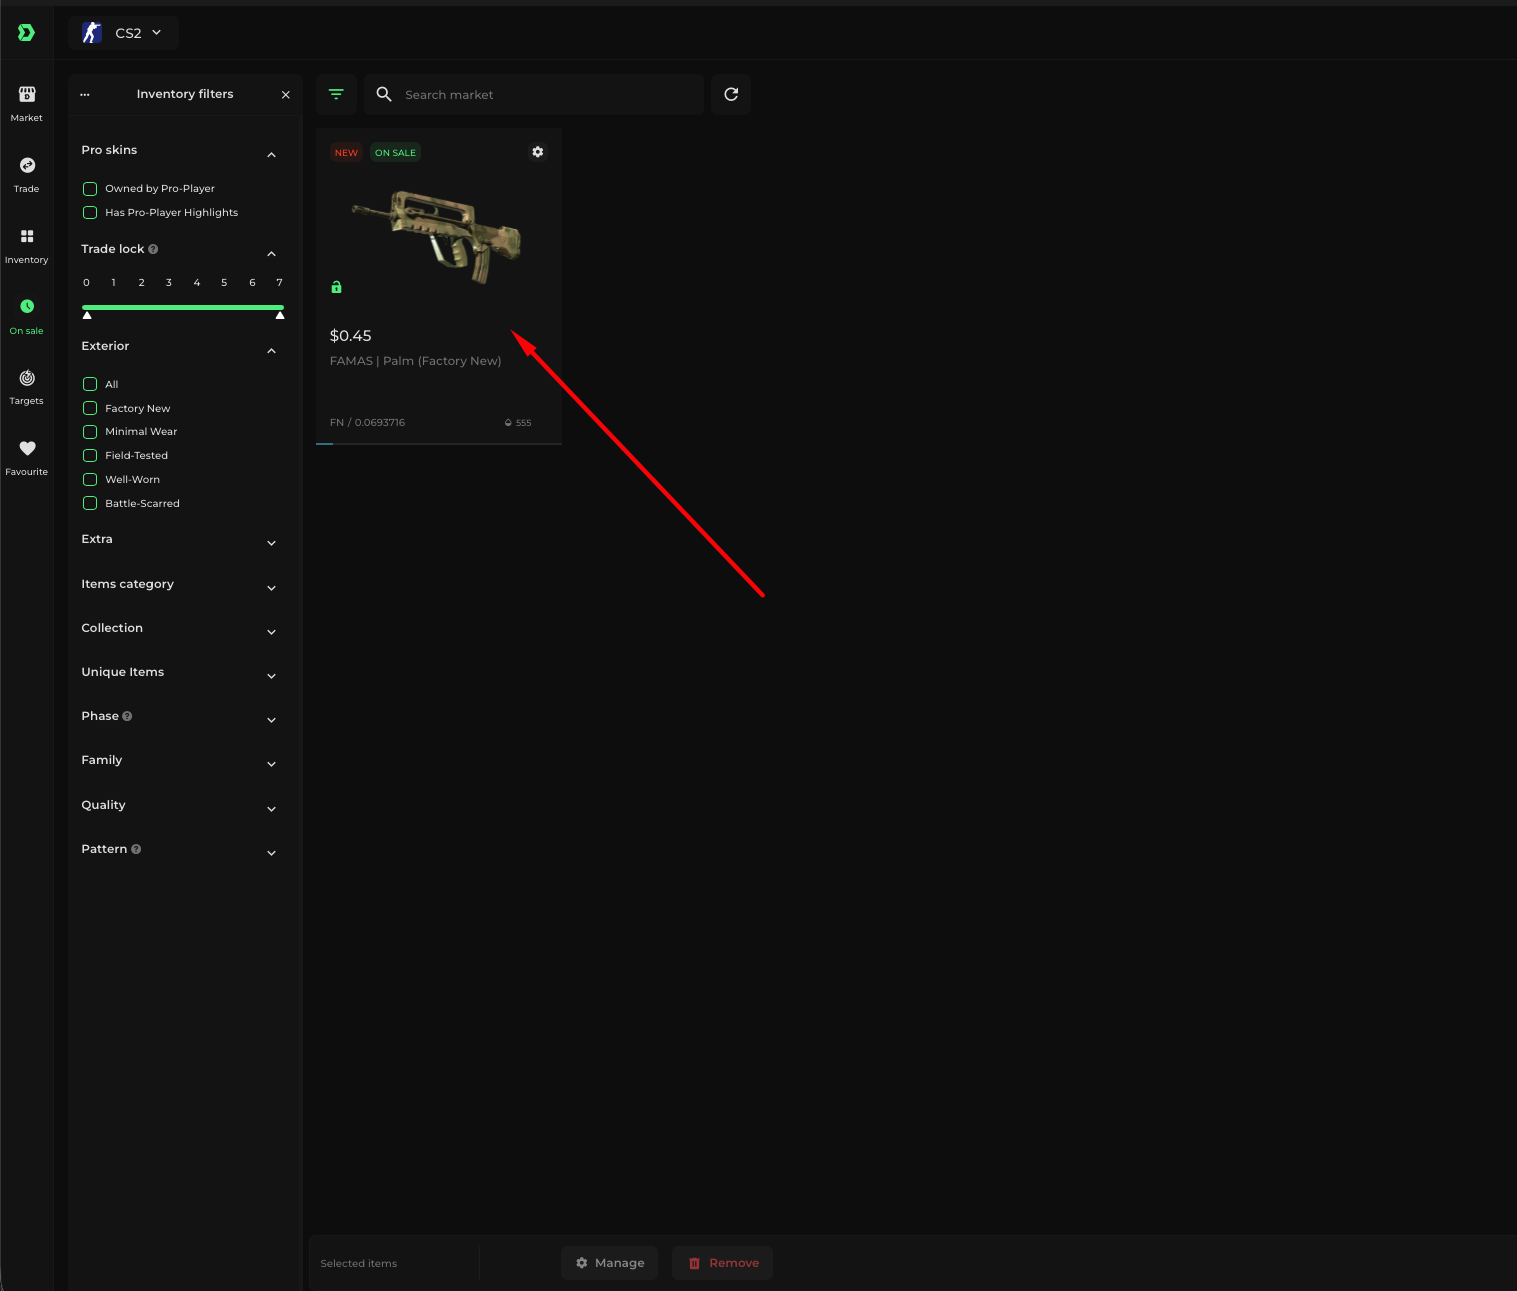Image resolution: width=1517 pixels, height=1291 pixels.
Task: Click the Remove button
Action: point(723,1263)
